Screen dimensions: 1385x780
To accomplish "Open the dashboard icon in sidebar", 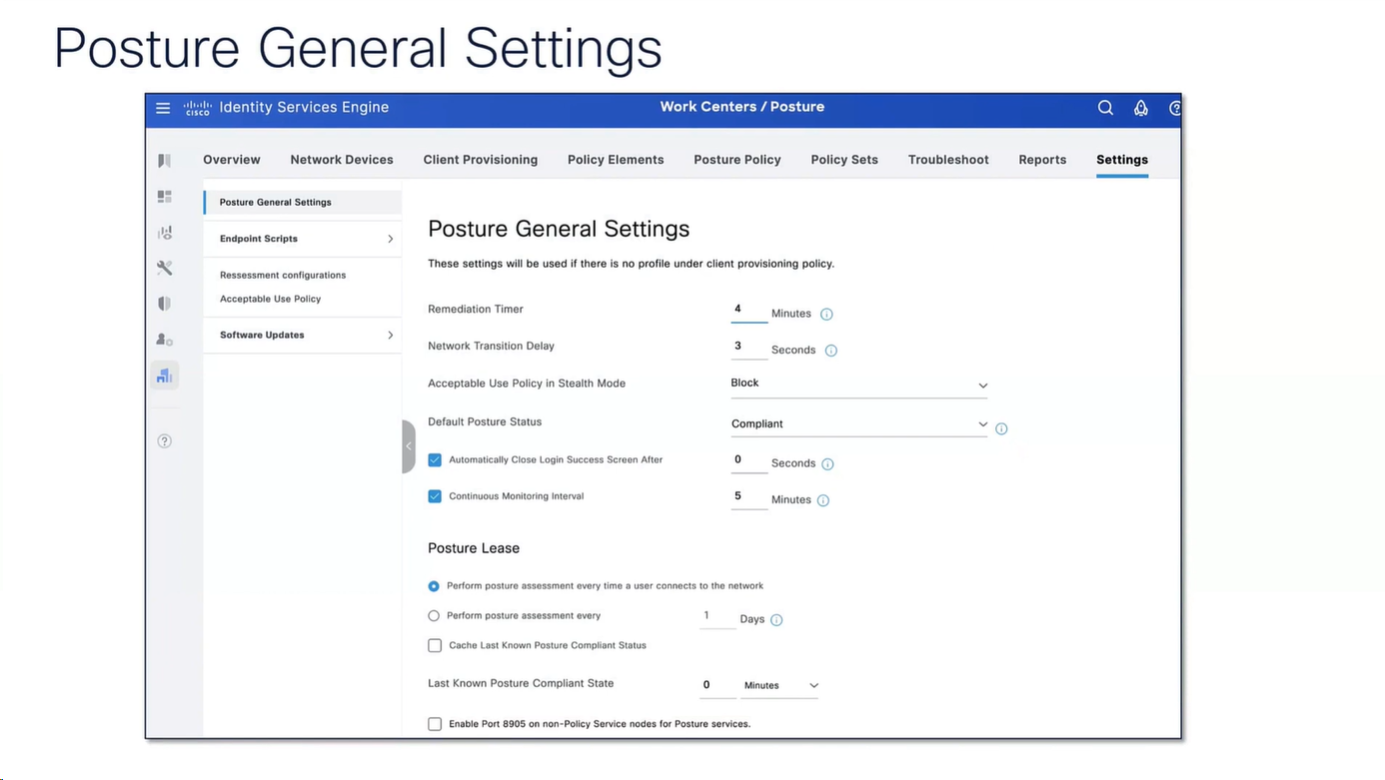I will point(164,197).
